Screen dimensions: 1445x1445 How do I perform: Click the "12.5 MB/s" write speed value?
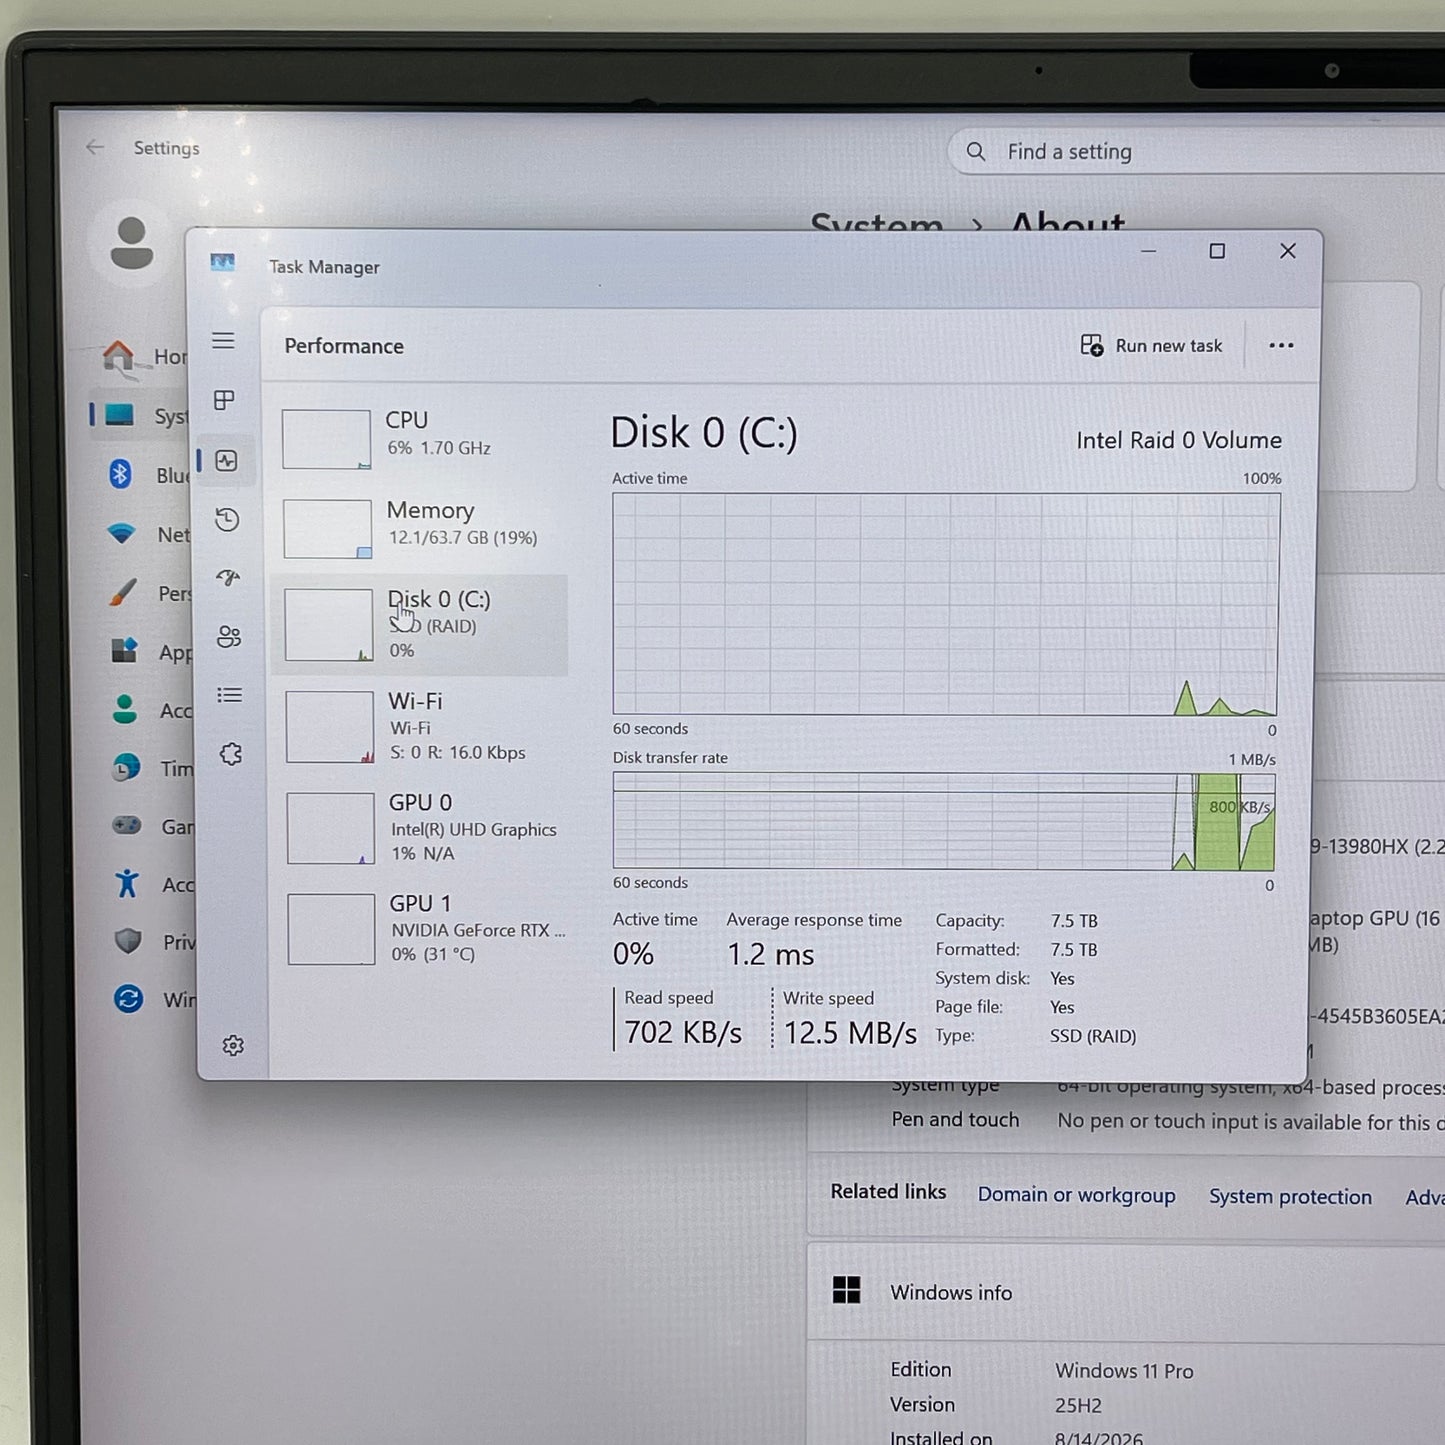(850, 1033)
